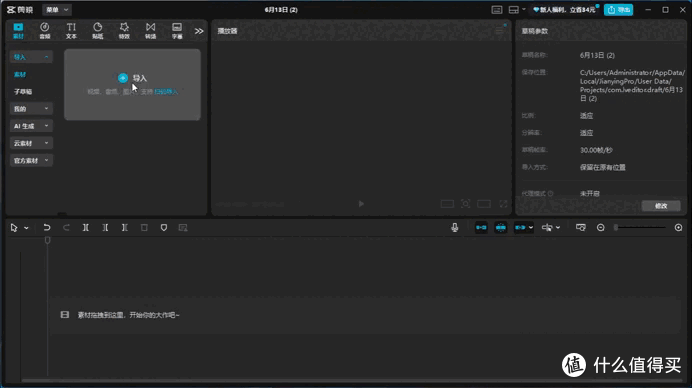Switch to the 转场 transitions tab
The image size is (692, 388).
(150, 31)
